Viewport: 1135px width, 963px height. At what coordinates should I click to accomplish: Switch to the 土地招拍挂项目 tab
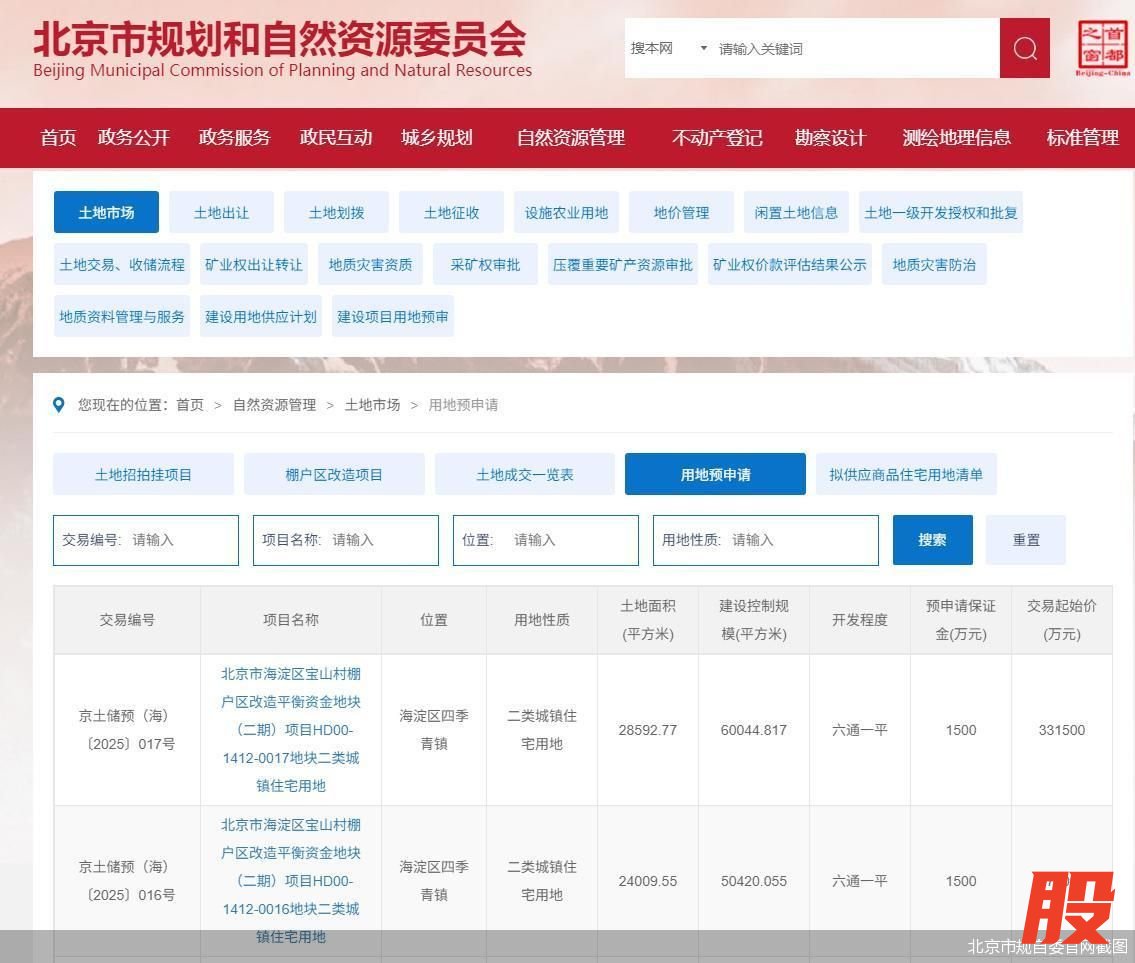143,474
